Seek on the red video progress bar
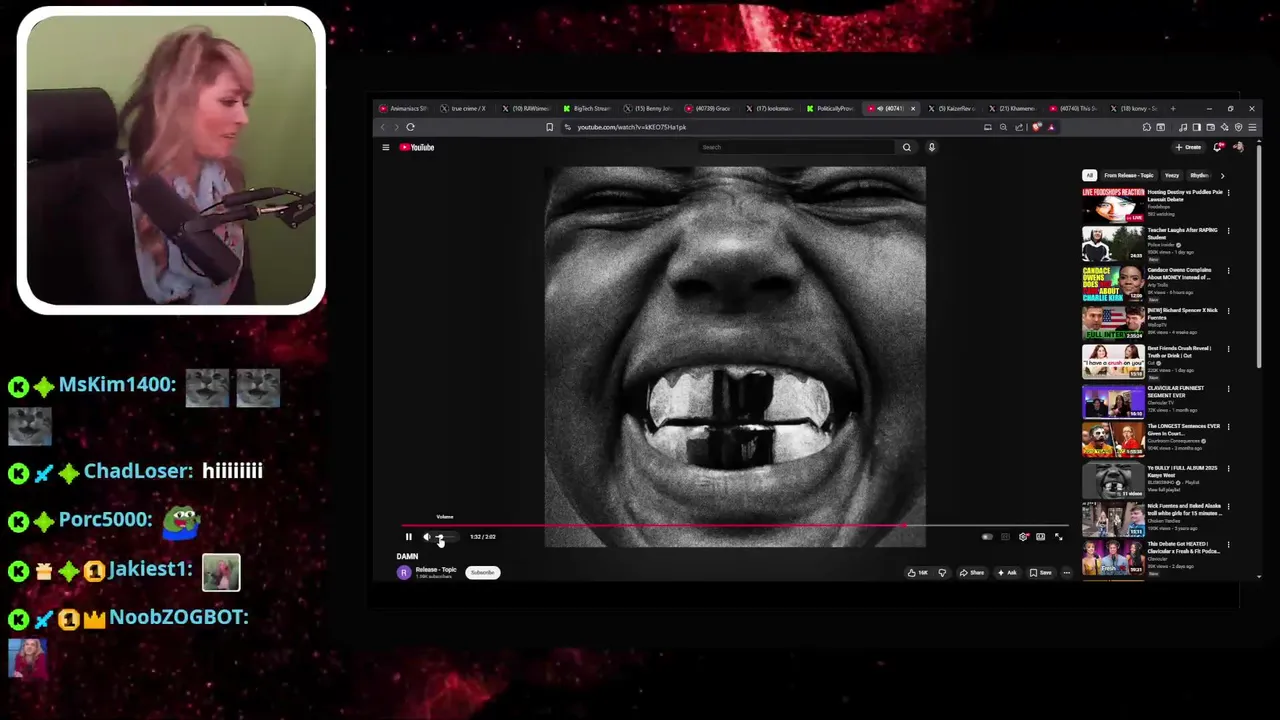The height and width of the screenshot is (720, 1280). [735, 526]
